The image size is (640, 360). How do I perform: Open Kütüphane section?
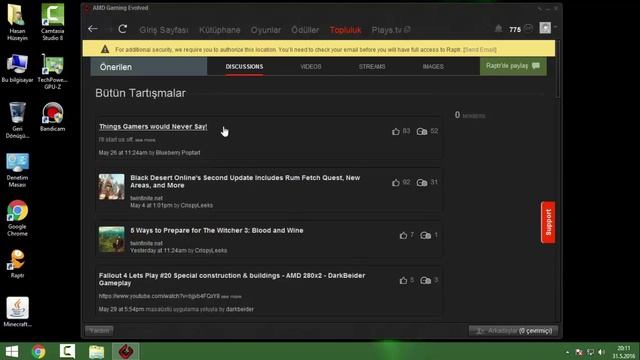[220, 30]
